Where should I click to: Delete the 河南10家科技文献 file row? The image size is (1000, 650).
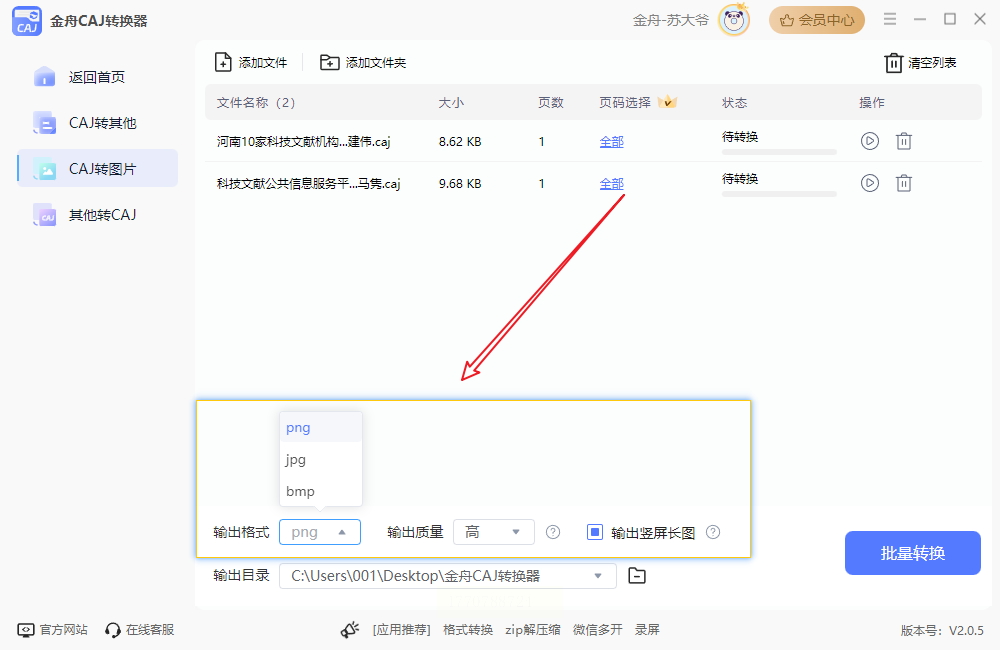pos(904,141)
